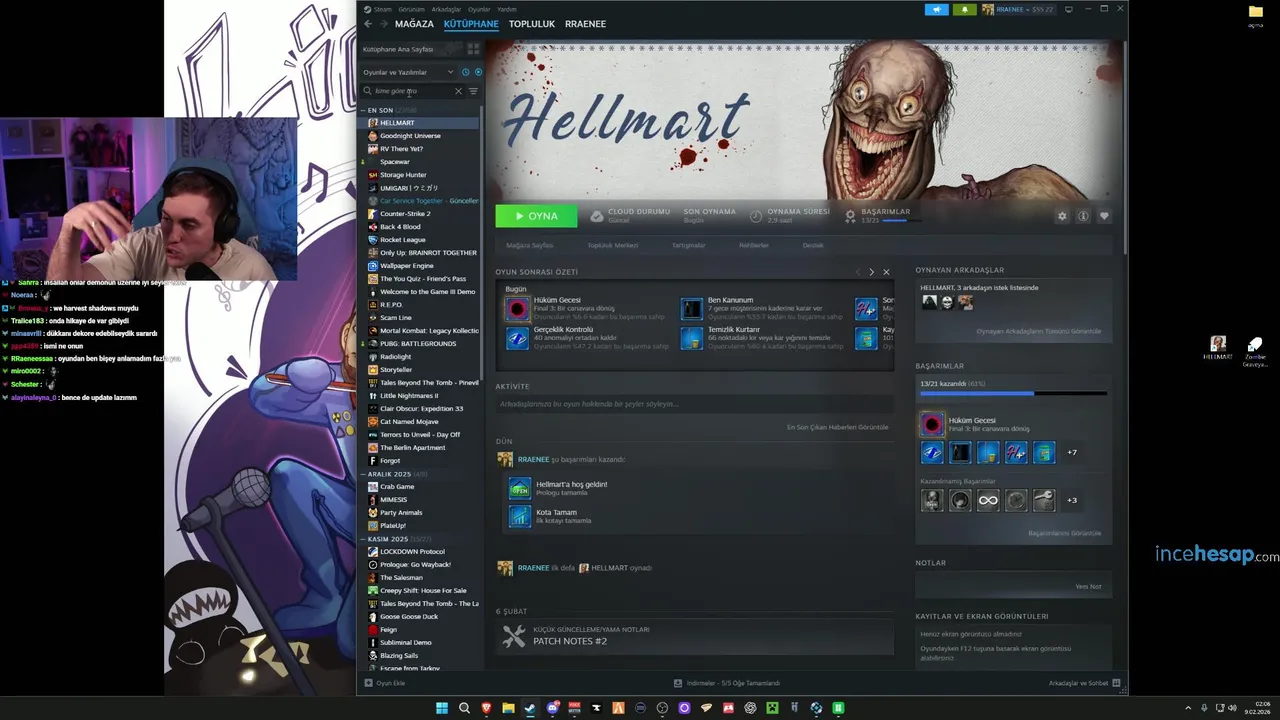Sort by recent activity clock icon

click(x=465, y=72)
